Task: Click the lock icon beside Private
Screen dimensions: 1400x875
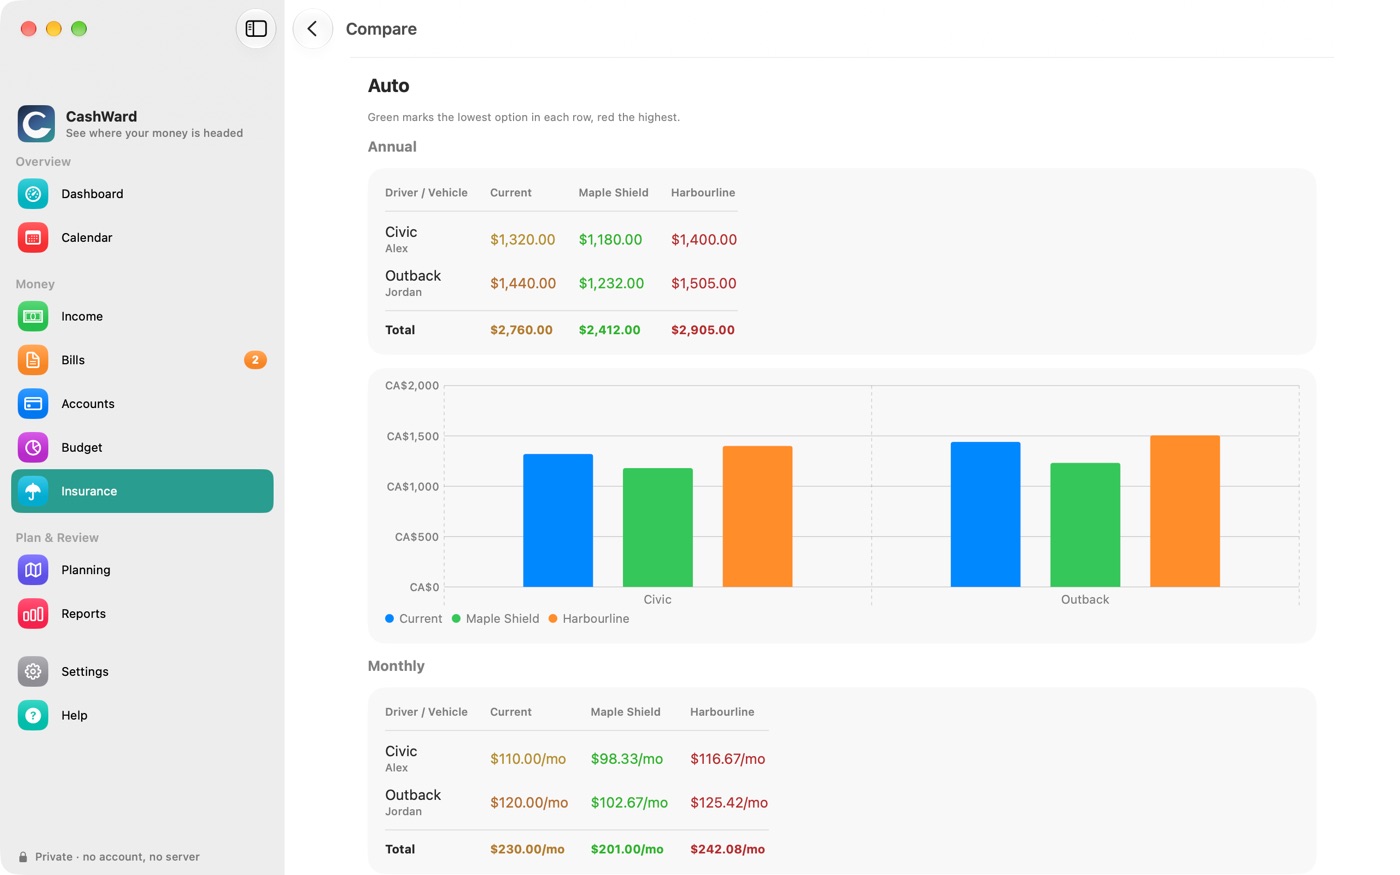Action: point(23,857)
